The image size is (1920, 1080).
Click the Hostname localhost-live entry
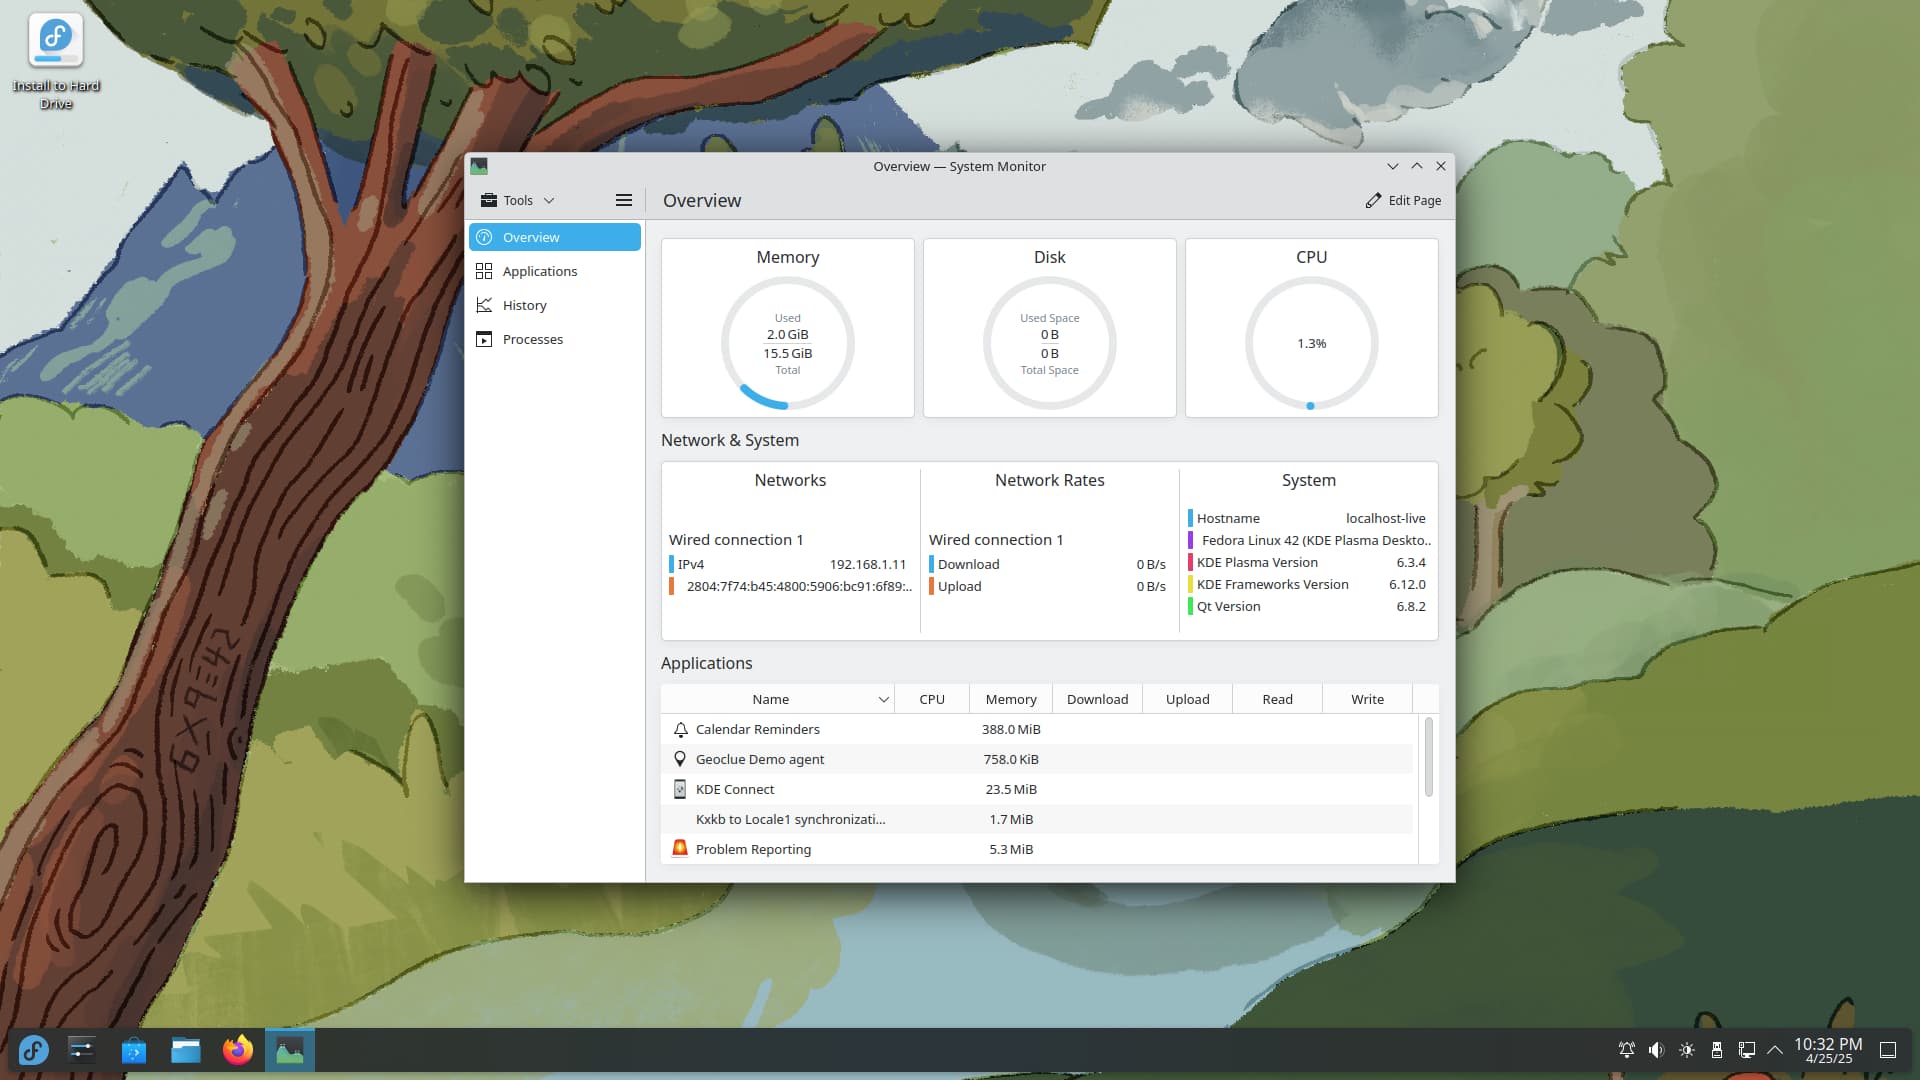(x=1311, y=518)
